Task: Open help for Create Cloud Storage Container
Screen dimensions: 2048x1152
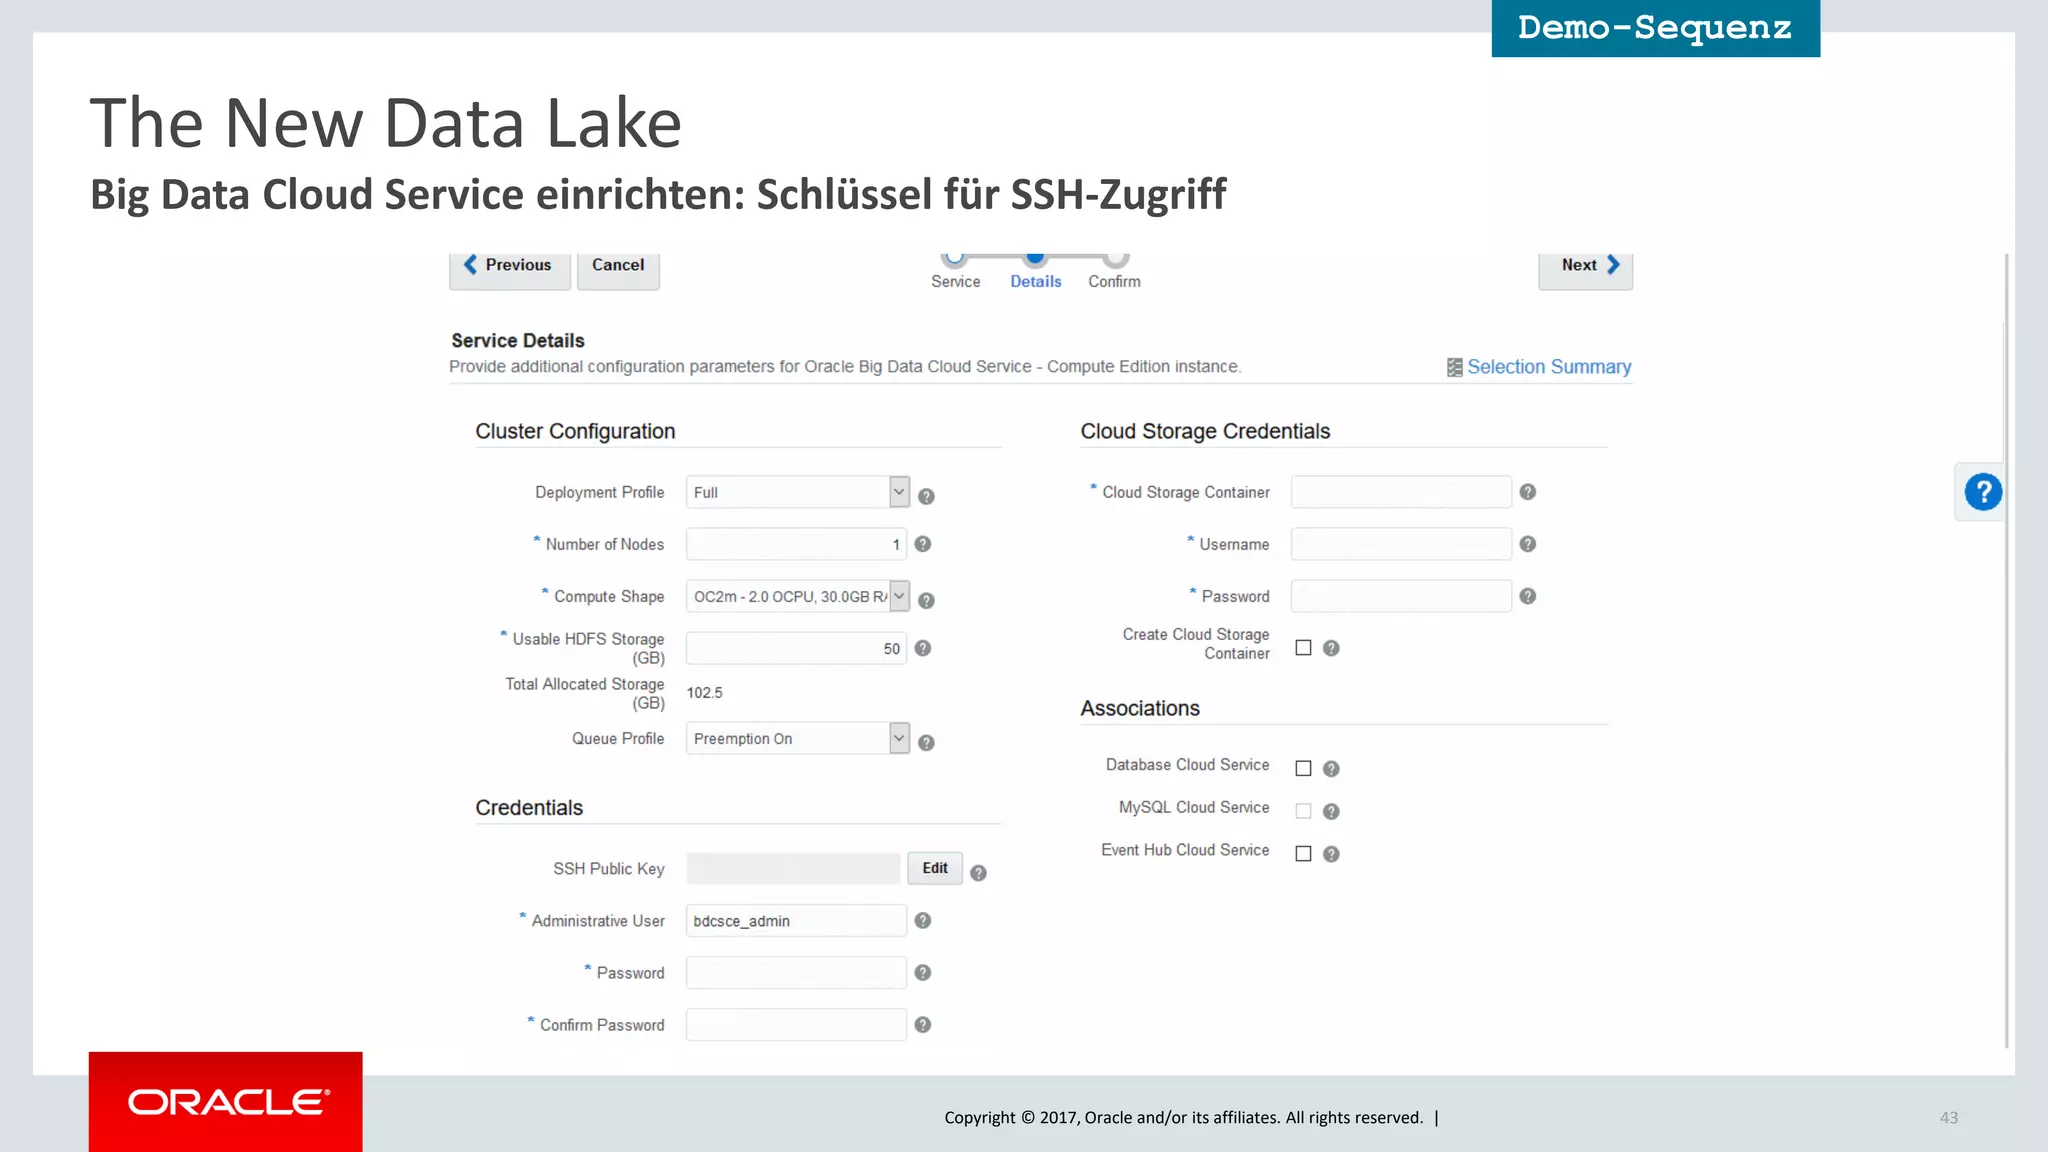Action: (1331, 648)
